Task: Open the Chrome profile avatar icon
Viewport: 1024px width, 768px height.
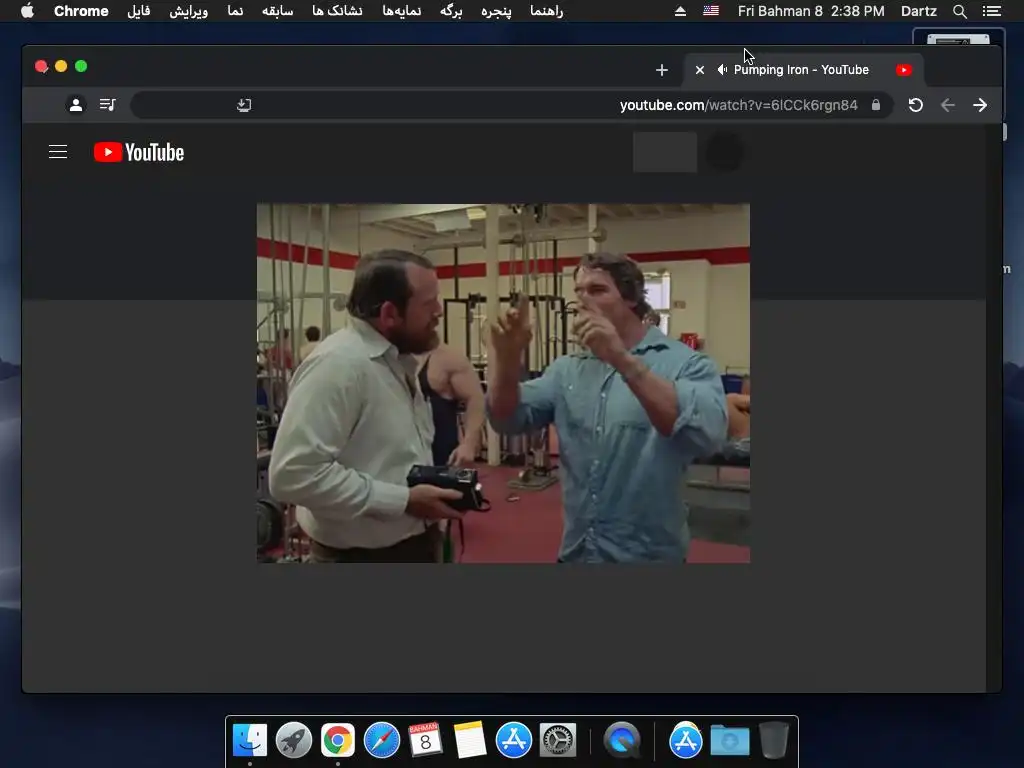Action: pos(76,104)
